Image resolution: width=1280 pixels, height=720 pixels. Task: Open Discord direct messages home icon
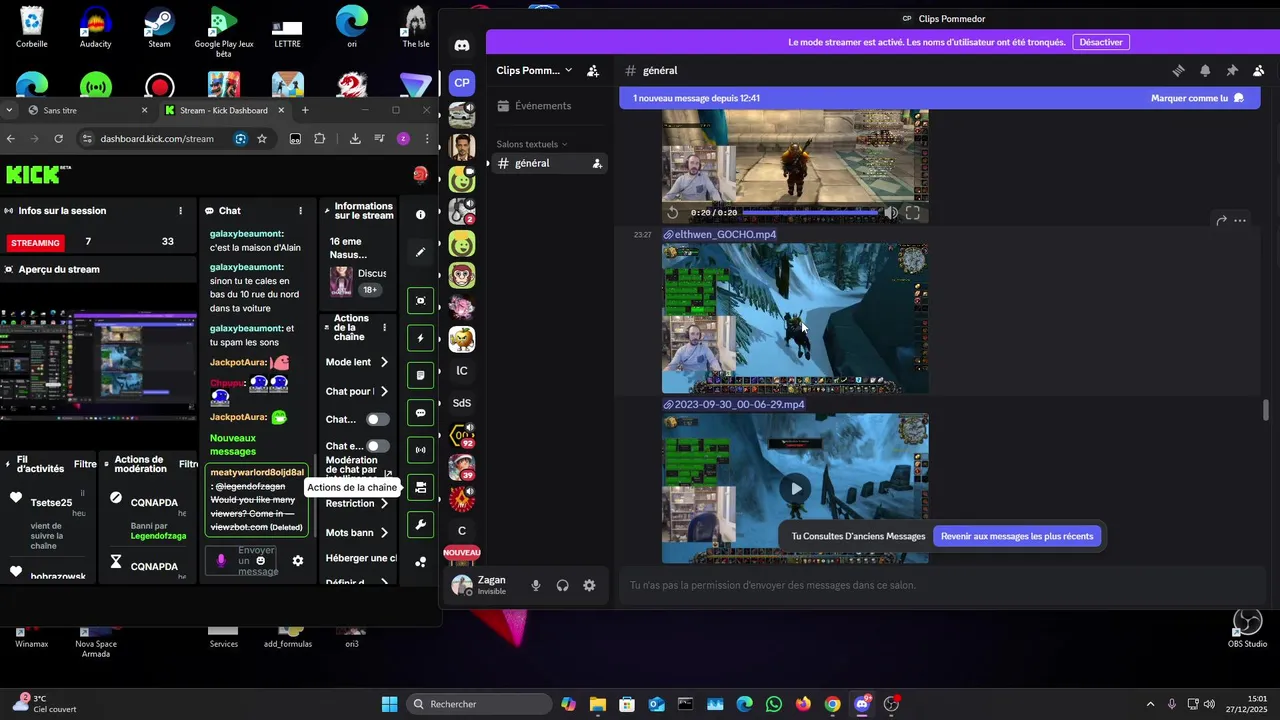tap(462, 45)
